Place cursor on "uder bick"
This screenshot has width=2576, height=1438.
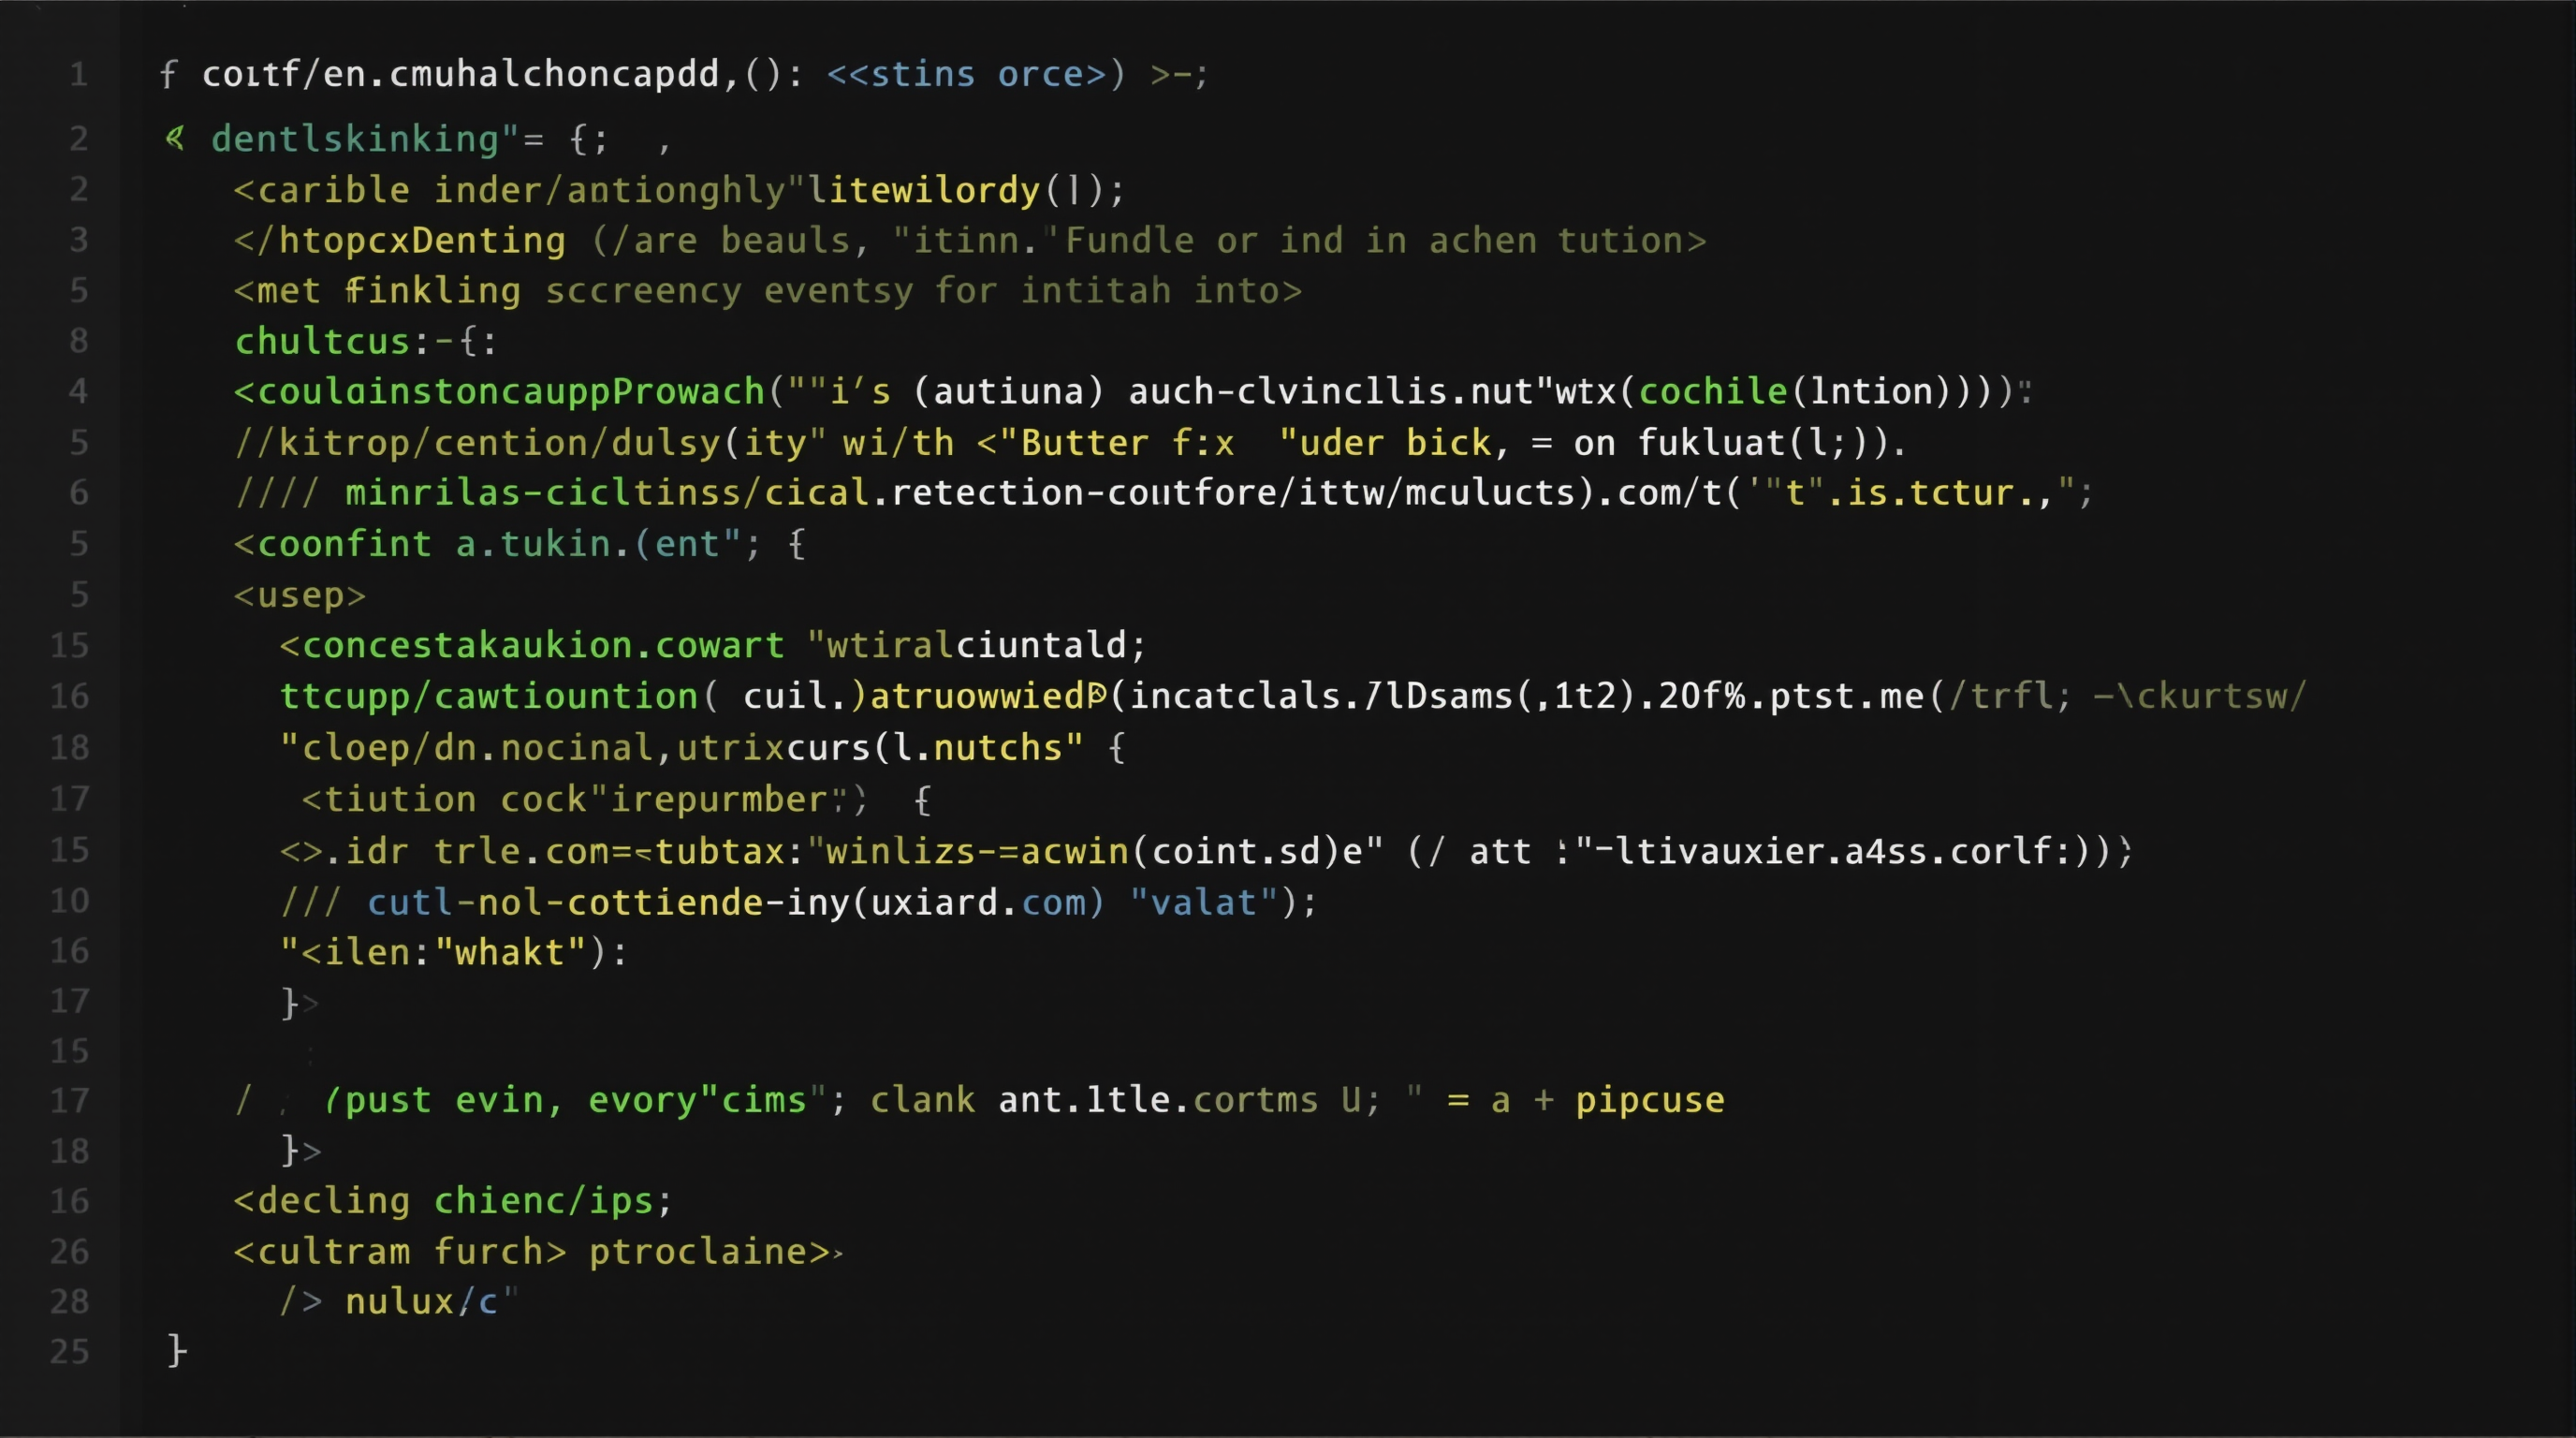click(x=1395, y=442)
